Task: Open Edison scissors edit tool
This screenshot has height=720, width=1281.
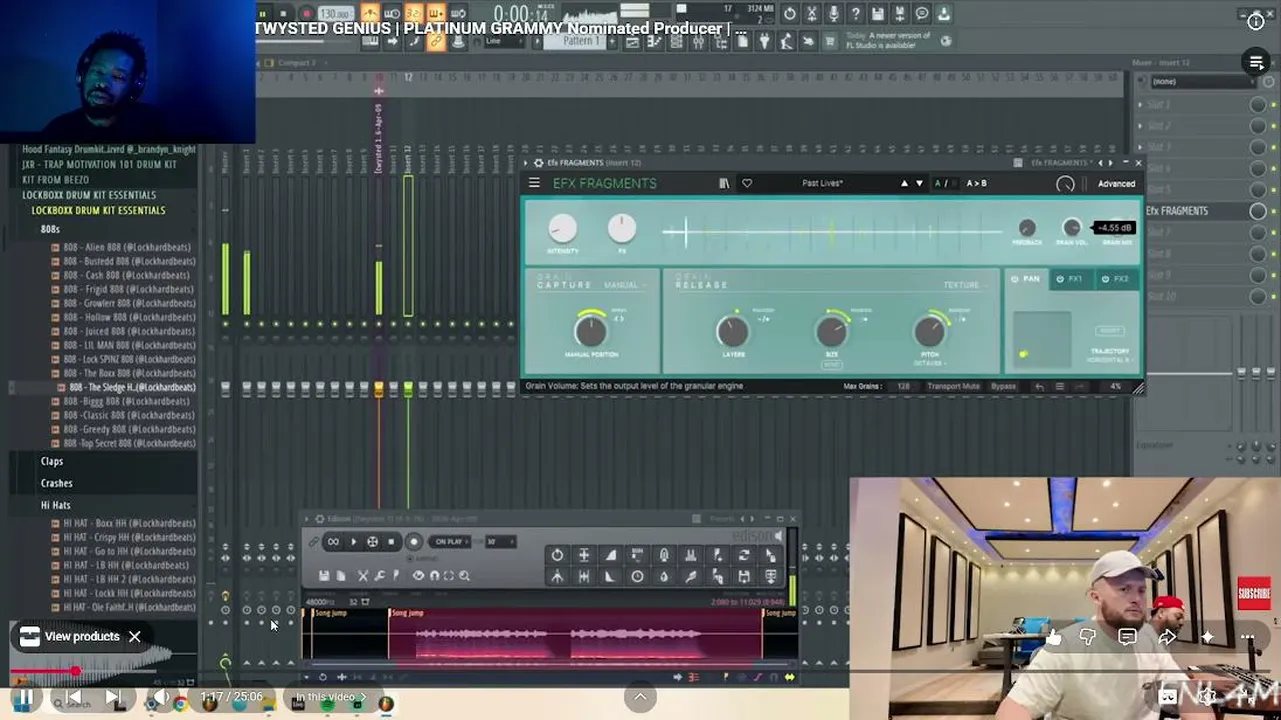Action: pos(363,576)
